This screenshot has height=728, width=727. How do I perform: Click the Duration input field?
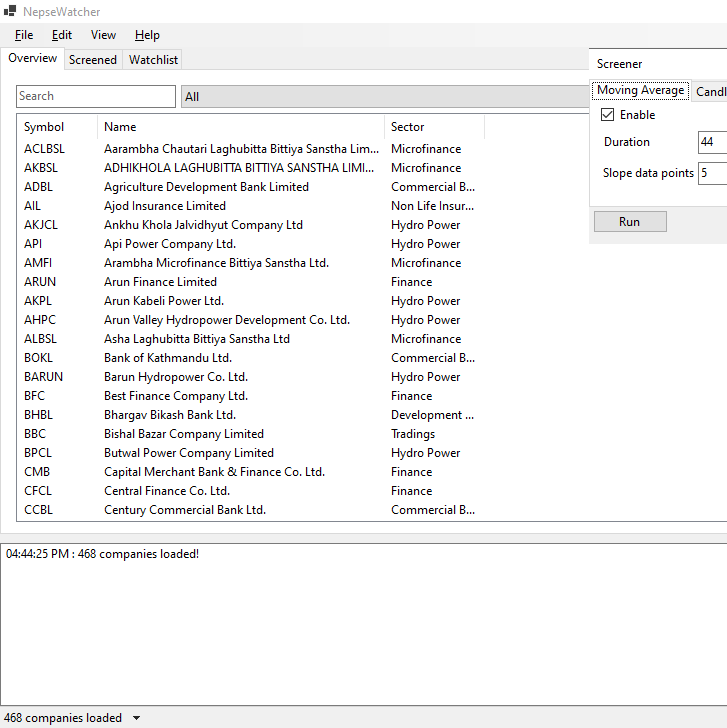click(x=712, y=142)
